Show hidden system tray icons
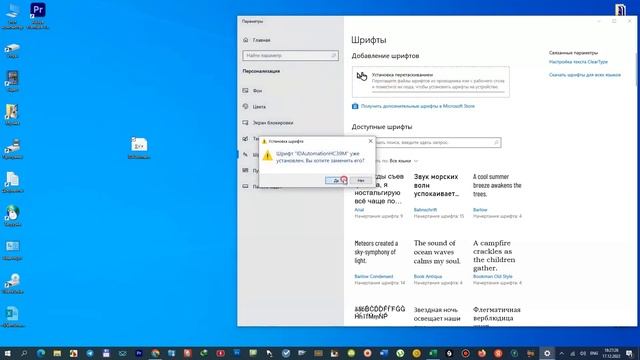The width and height of the screenshot is (640, 360). coord(562,353)
